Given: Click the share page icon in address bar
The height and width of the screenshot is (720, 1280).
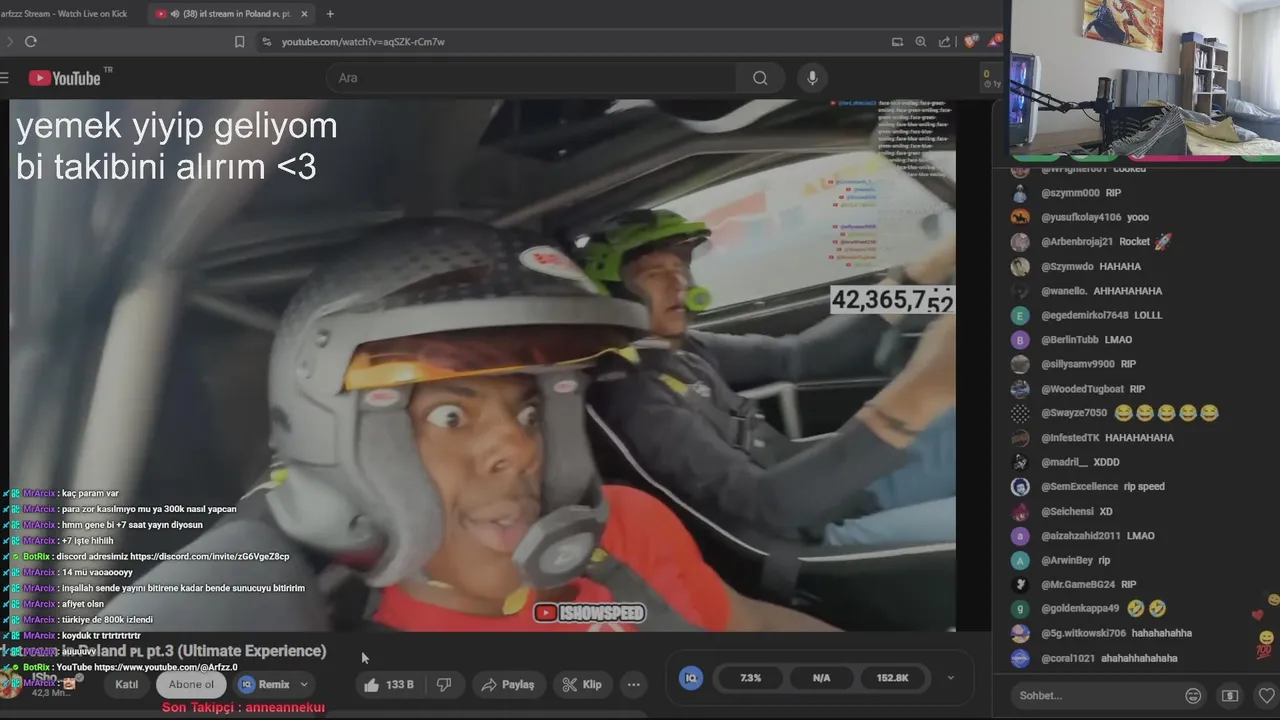Looking at the screenshot, I should [945, 41].
